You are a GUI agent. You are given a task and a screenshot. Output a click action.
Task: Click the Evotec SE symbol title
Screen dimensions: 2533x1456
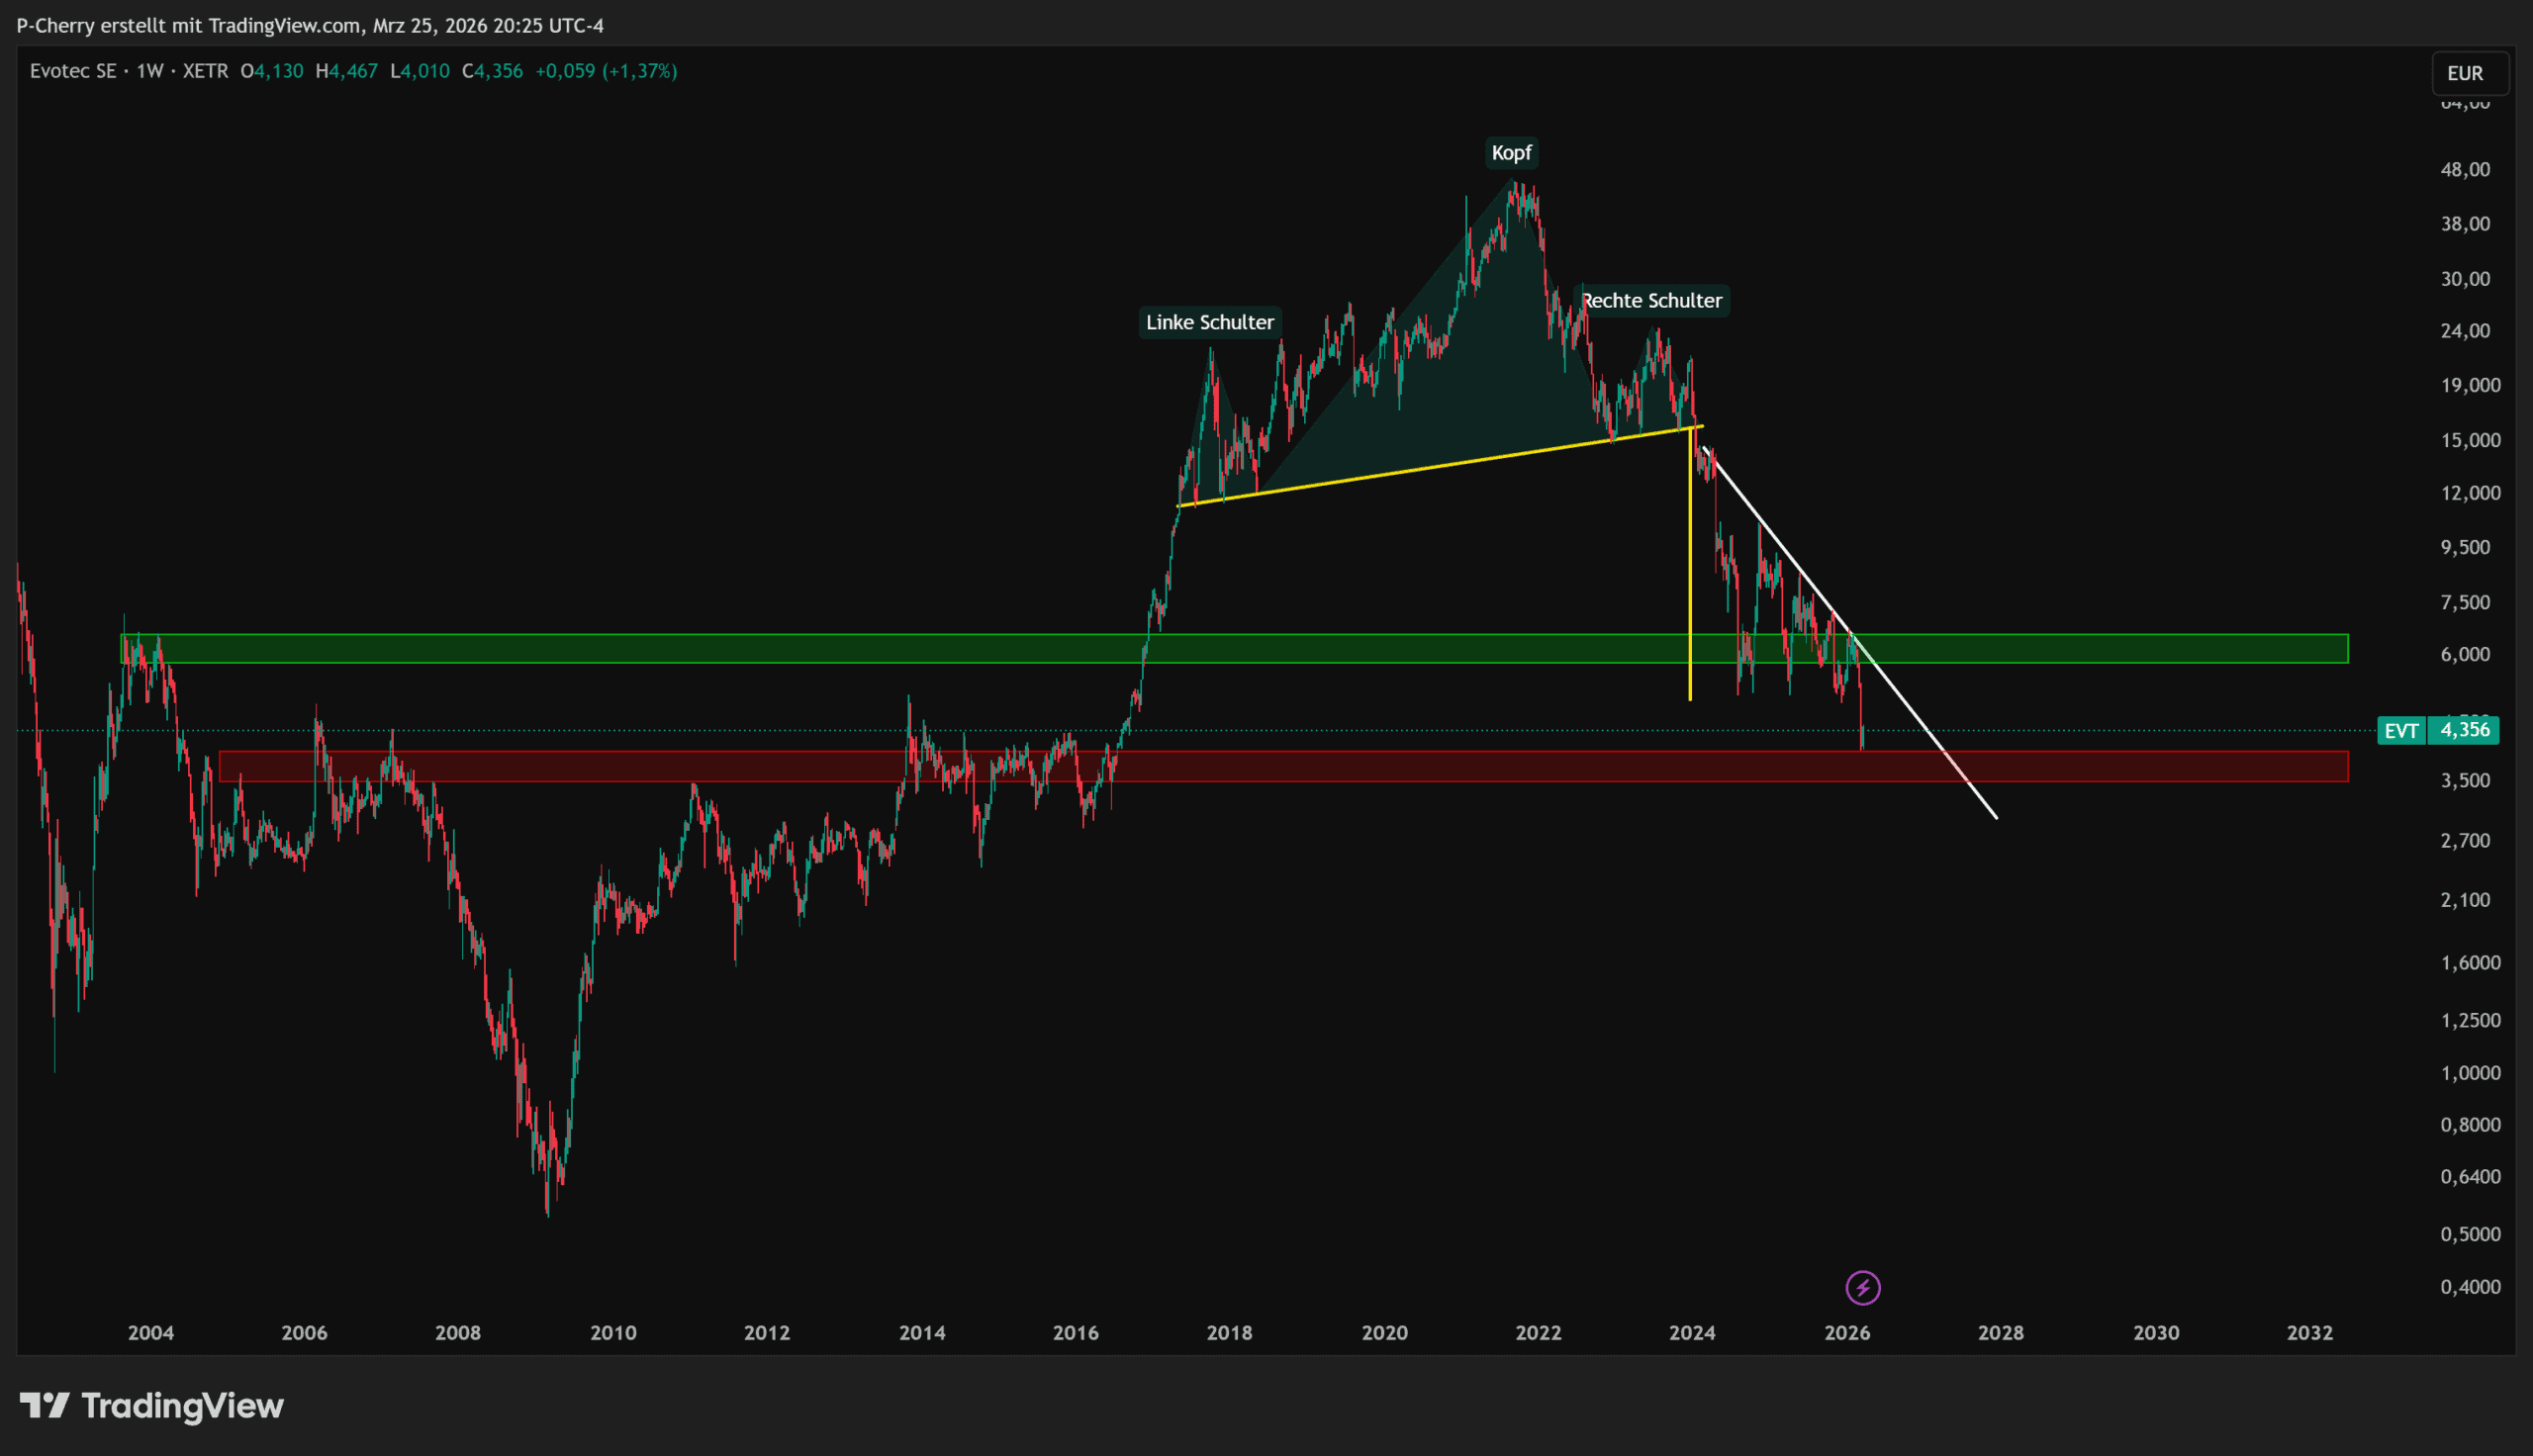(x=73, y=71)
